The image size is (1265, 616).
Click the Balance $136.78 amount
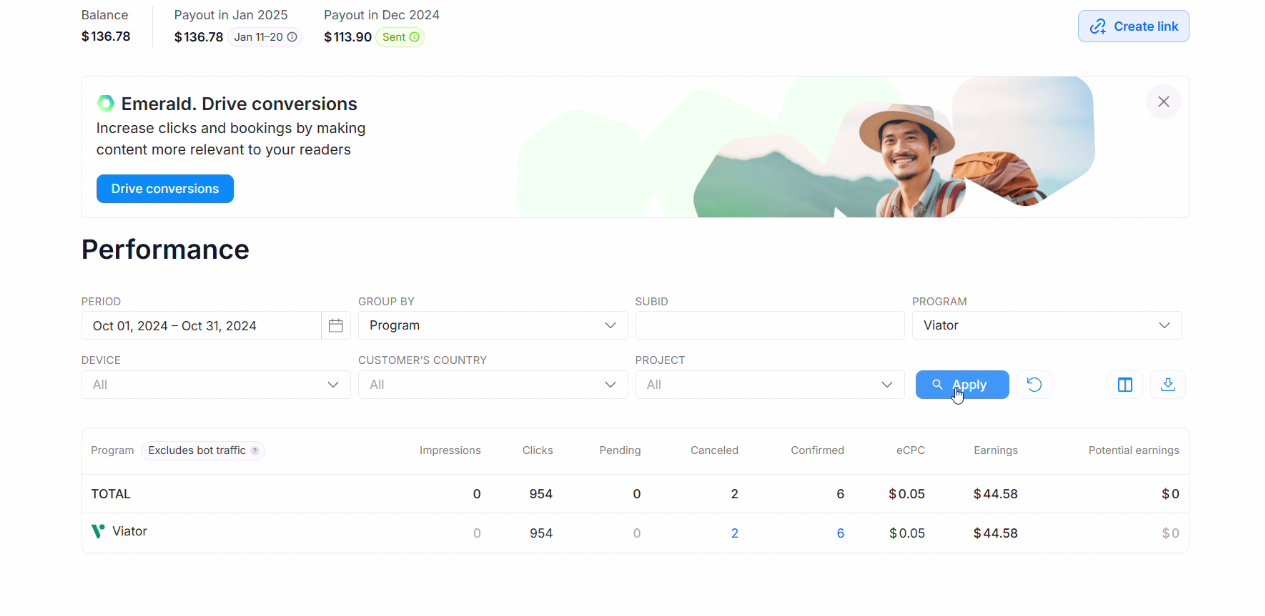[106, 37]
